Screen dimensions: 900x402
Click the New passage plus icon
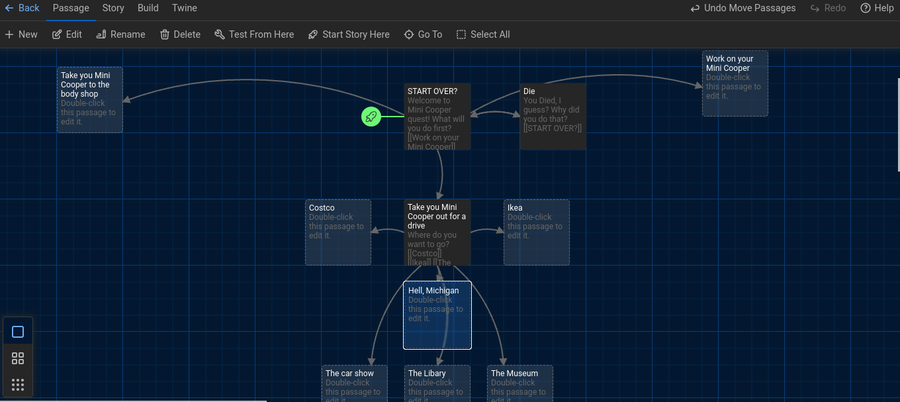[x=10, y=34]
